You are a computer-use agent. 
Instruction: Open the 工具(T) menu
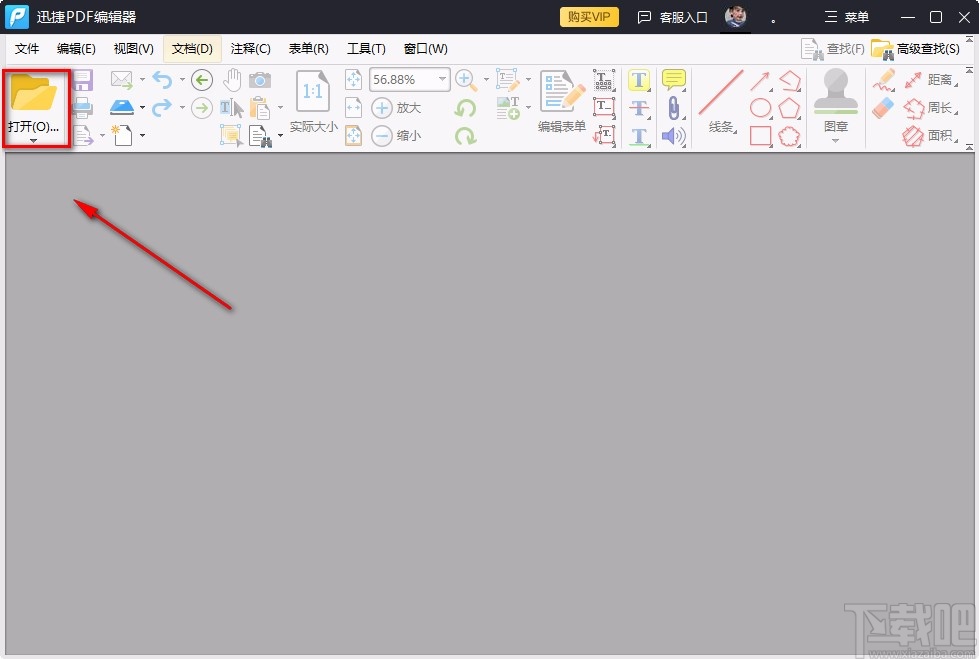click(x=366, y=48)
